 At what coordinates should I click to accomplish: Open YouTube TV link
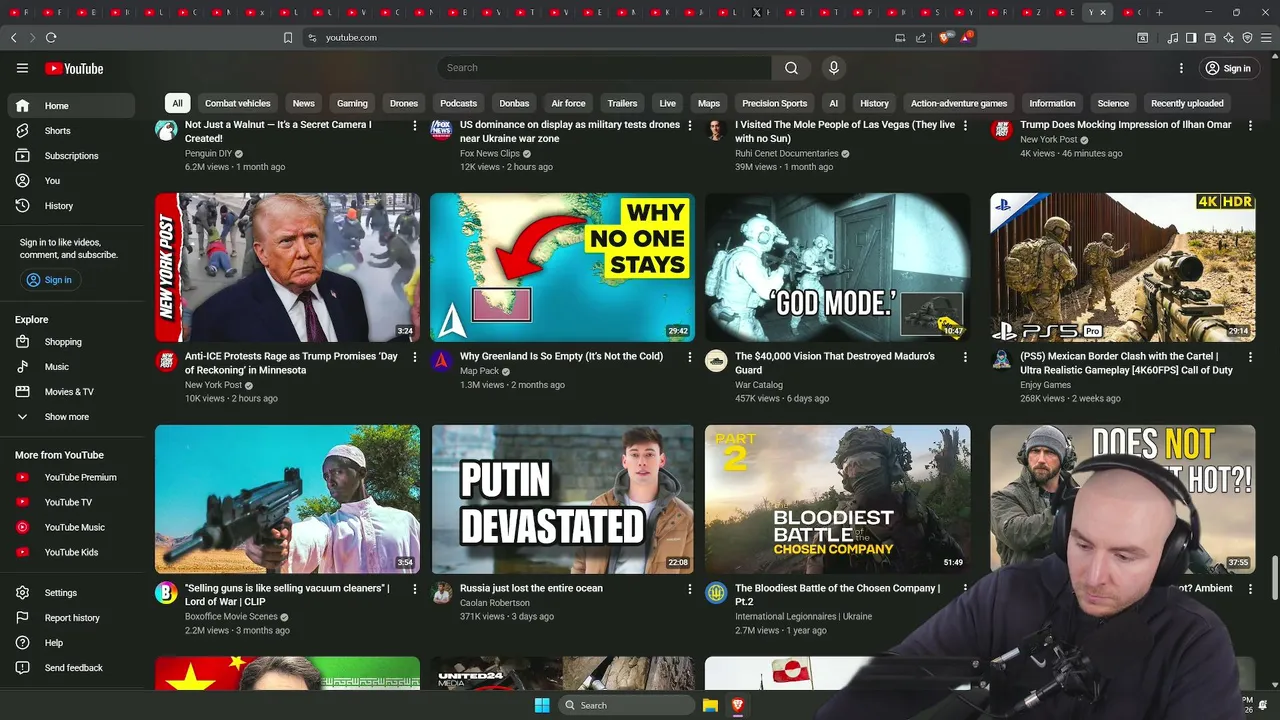pyautogui.click(x=70, y=502)
